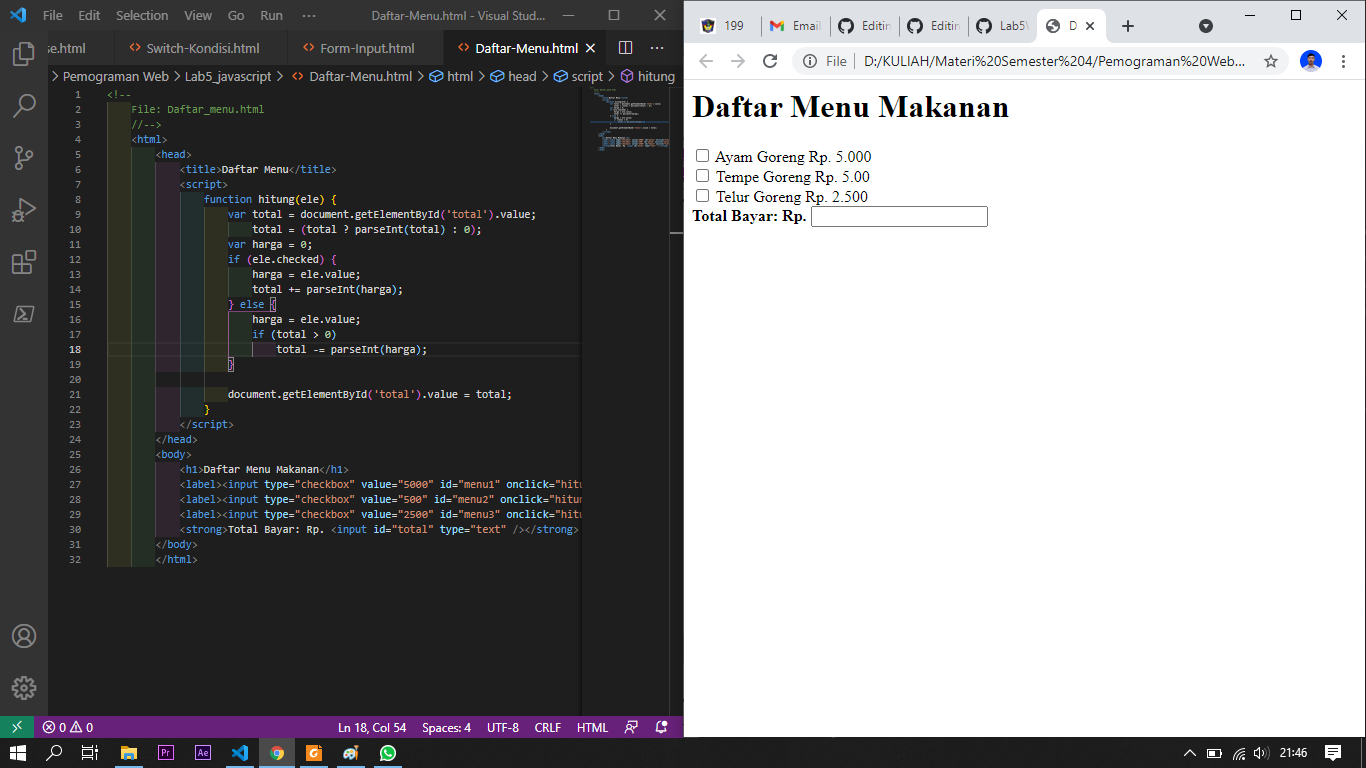Open the editor's more actions menu
The image size is (1366, 768).
coord(657,47)
